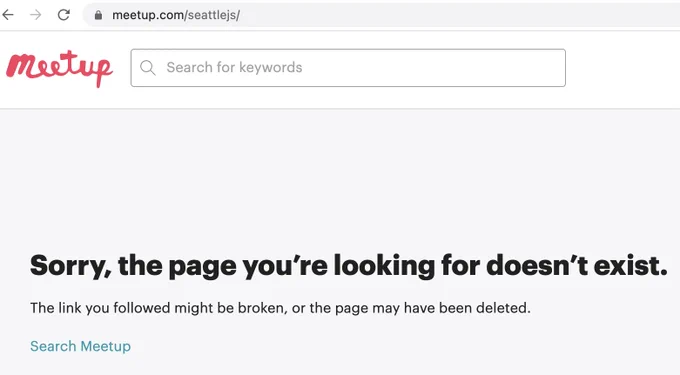Viewport: 680px width, 375px height.
Task: Select the meetup.com/seattlejs/ address bar
Action: (x=382, y=15)
